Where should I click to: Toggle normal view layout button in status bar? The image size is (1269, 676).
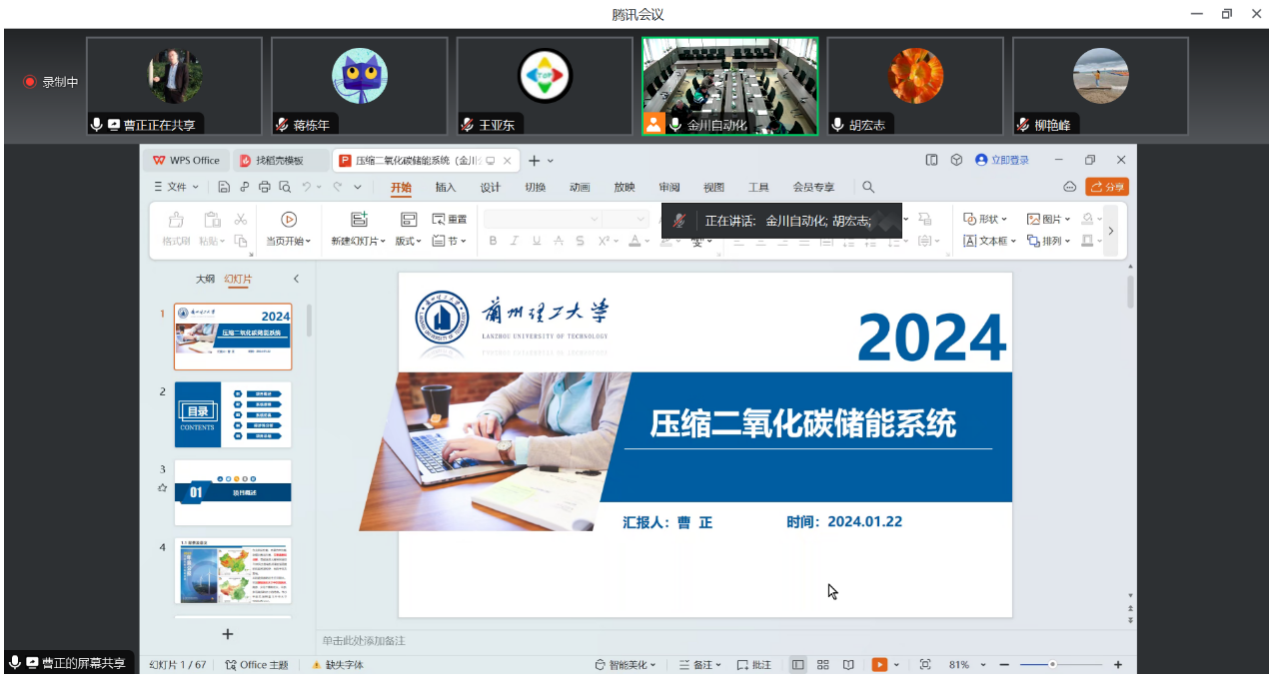click(798, 665)
